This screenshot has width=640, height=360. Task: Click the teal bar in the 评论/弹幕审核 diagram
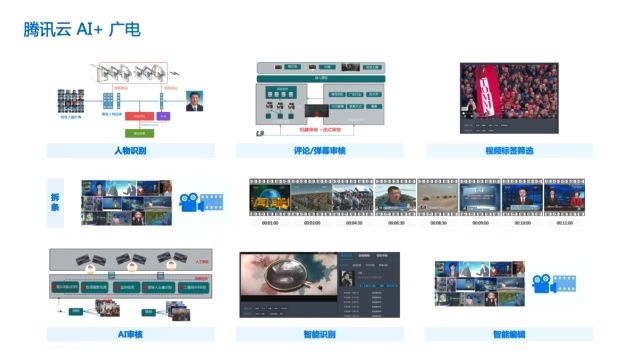[x=320, y=78]
